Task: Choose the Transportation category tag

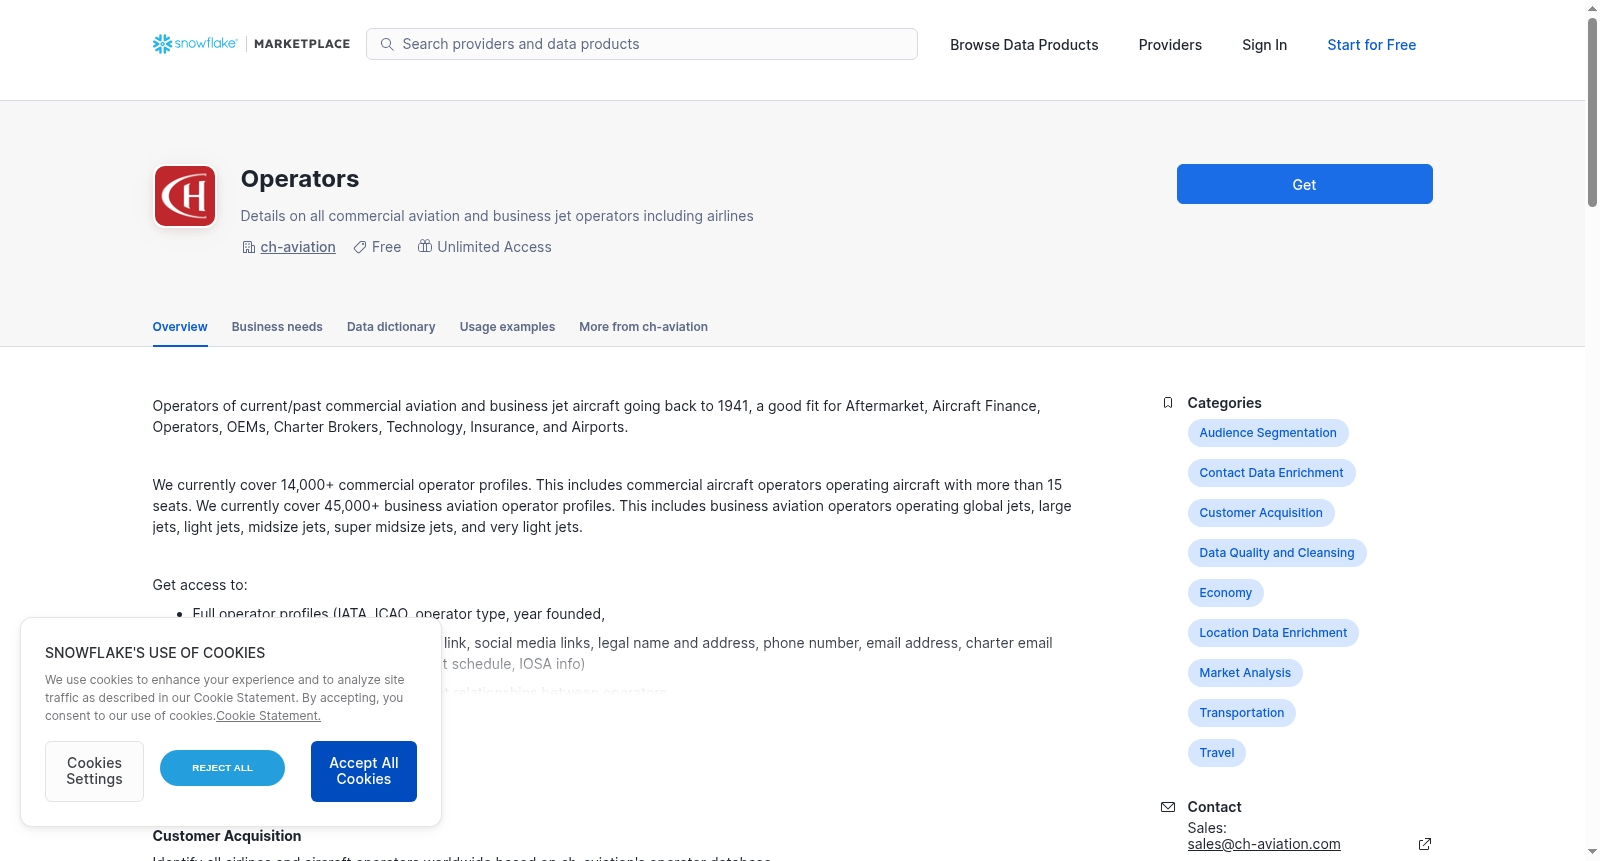Action: [x=1242, y=713]
